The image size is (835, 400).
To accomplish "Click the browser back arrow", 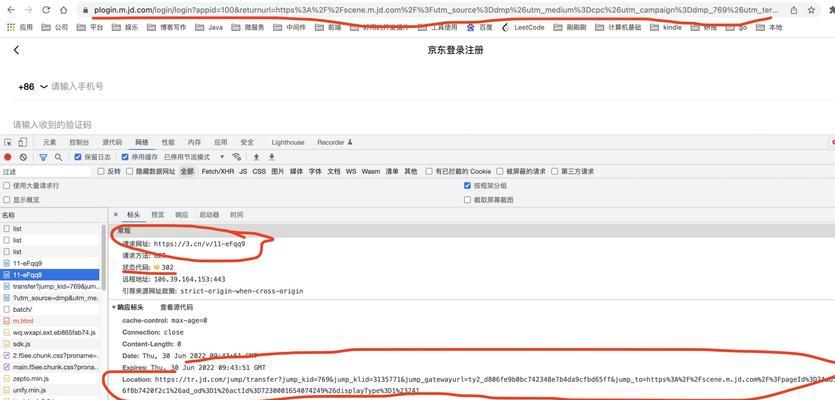I will pos(12,10).
